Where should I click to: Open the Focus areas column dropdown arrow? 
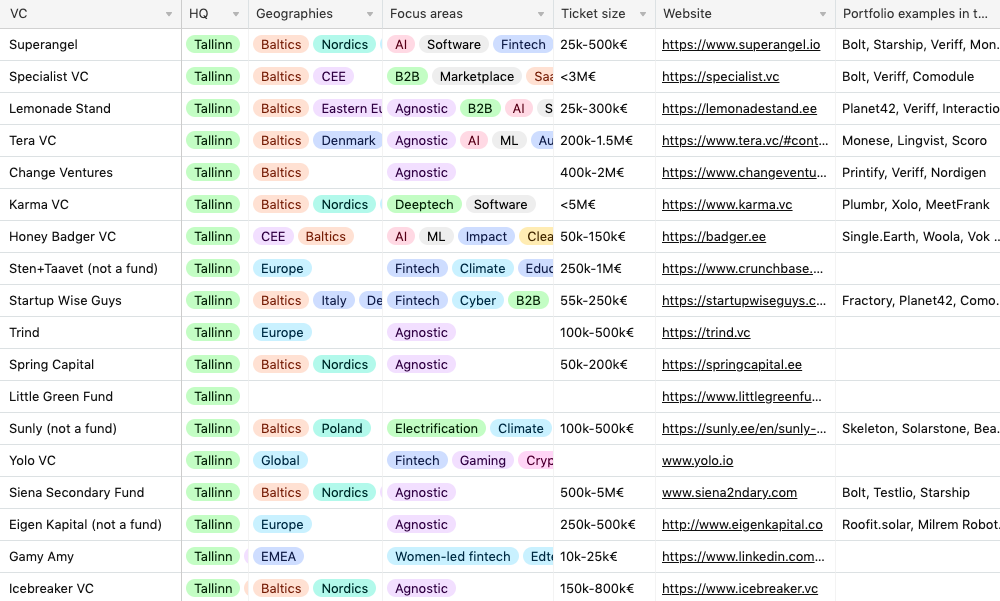541,14
